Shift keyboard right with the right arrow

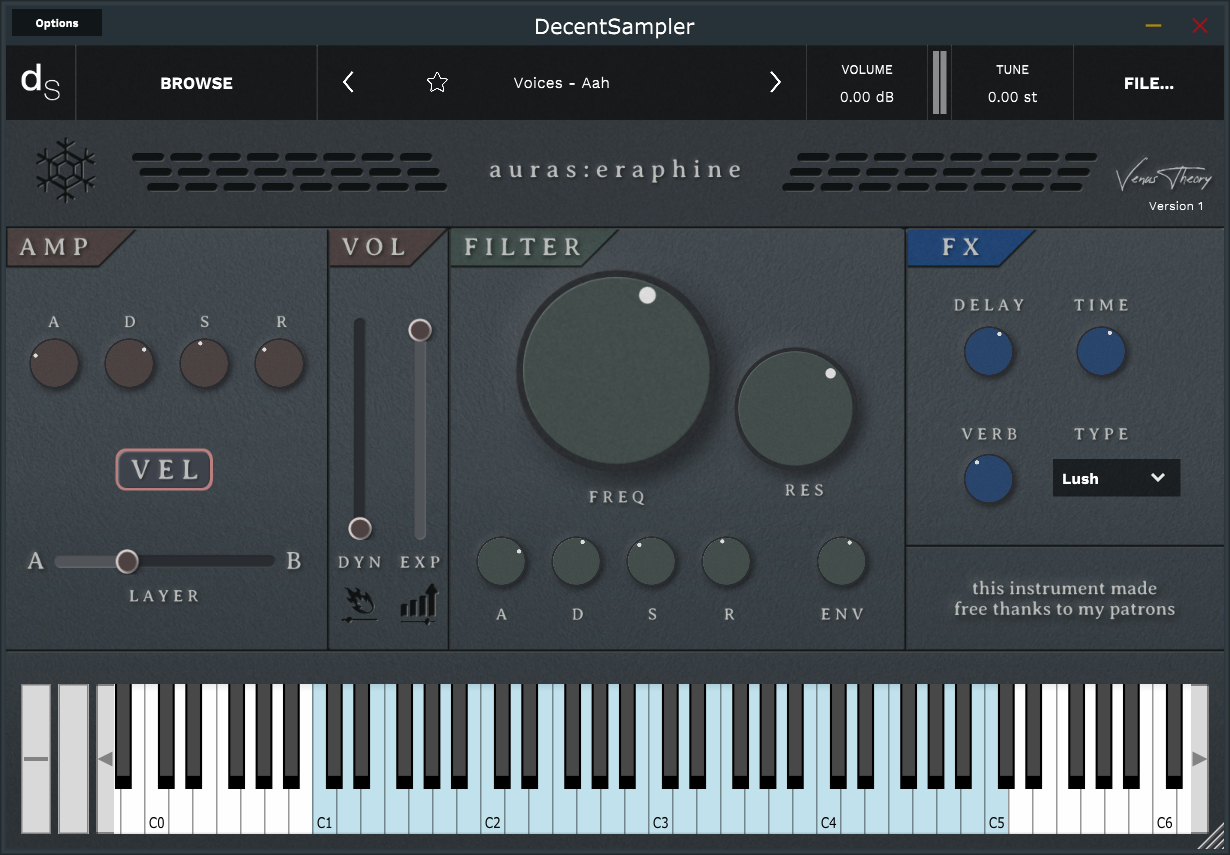pos(1199,759)
